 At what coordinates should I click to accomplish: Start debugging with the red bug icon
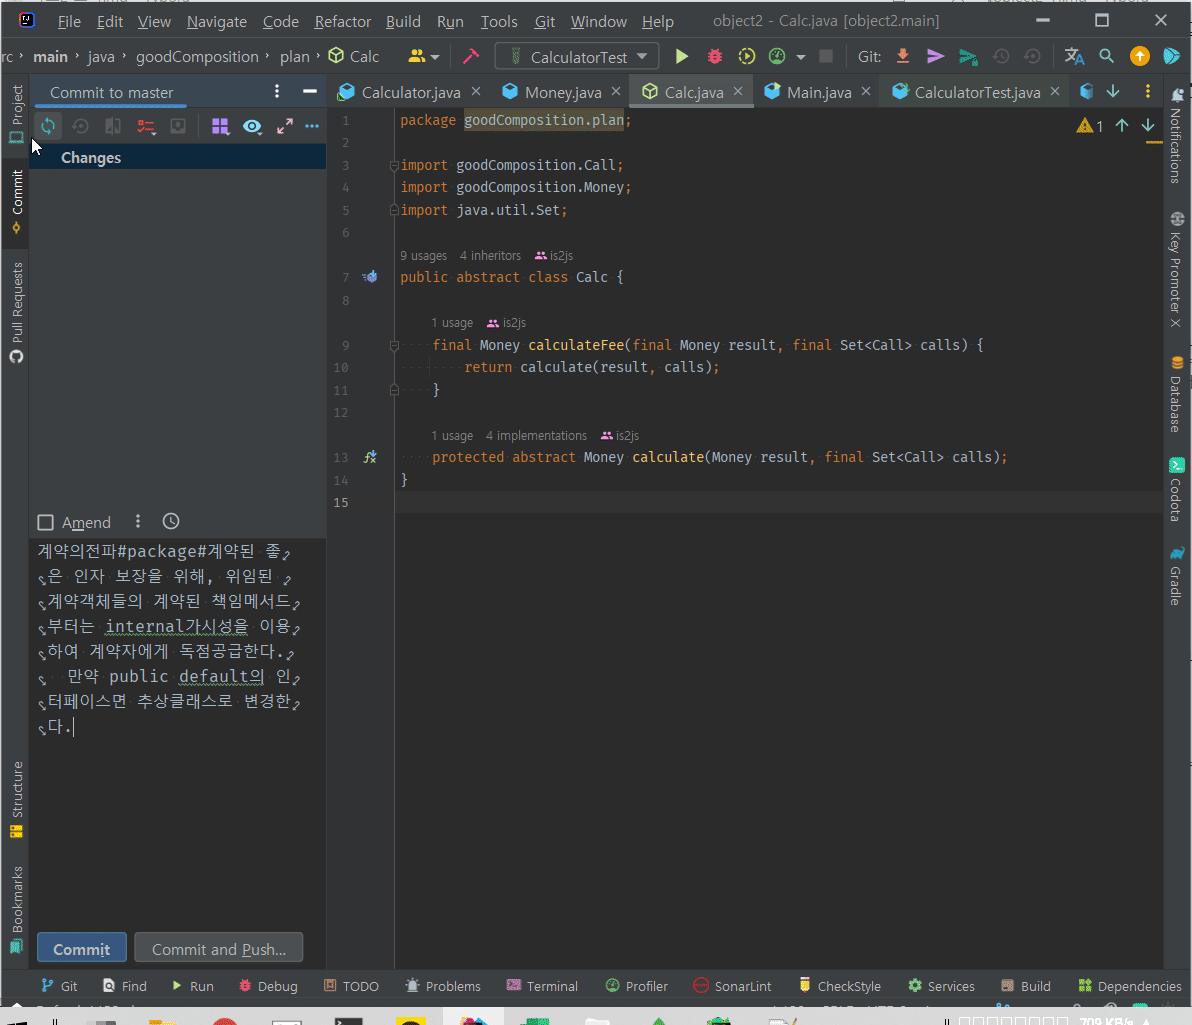click(714, 57)
